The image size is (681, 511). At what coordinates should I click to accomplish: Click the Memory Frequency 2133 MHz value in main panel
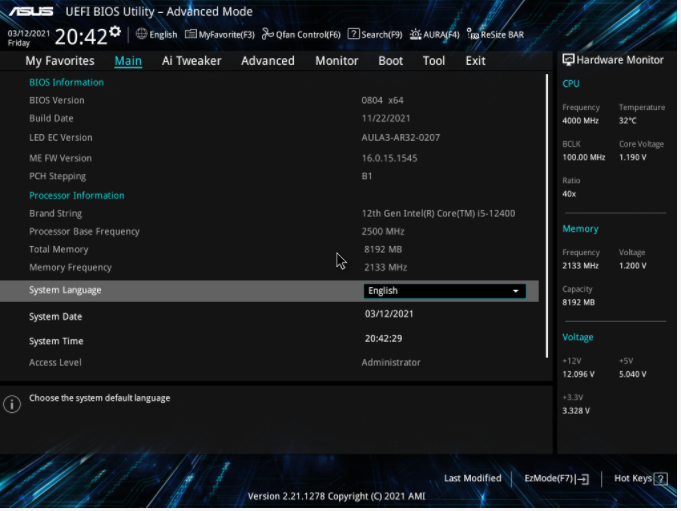click(386, 268)
